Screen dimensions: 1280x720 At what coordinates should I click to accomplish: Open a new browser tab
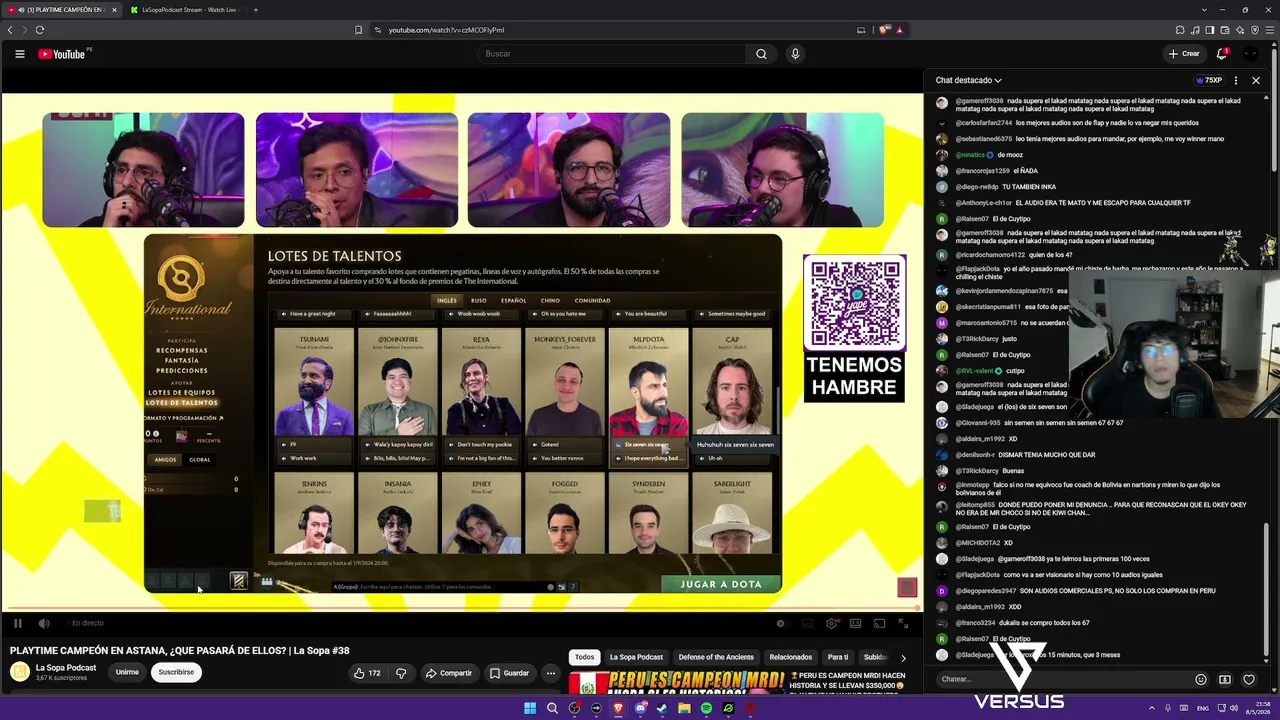pyautogui.click(x=255, y=10)
